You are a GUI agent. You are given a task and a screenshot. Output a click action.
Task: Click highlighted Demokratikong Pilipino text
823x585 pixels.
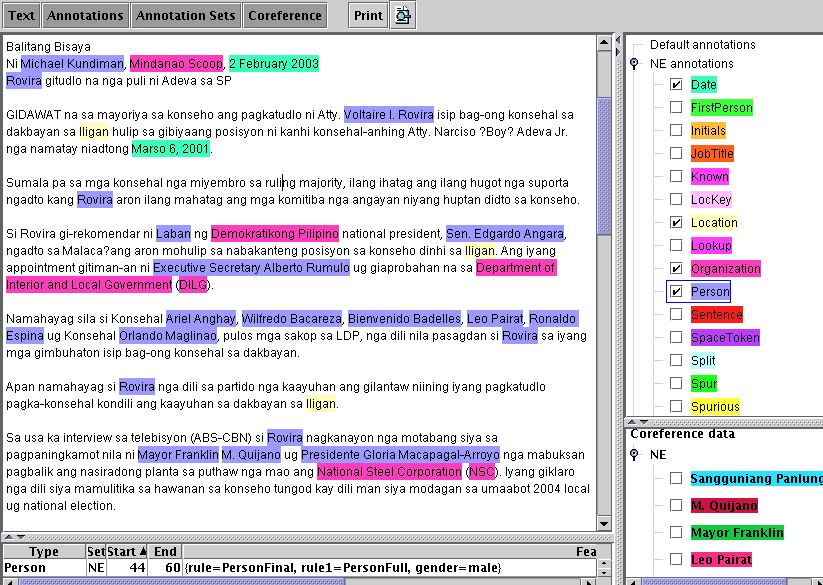pos(275,234)
